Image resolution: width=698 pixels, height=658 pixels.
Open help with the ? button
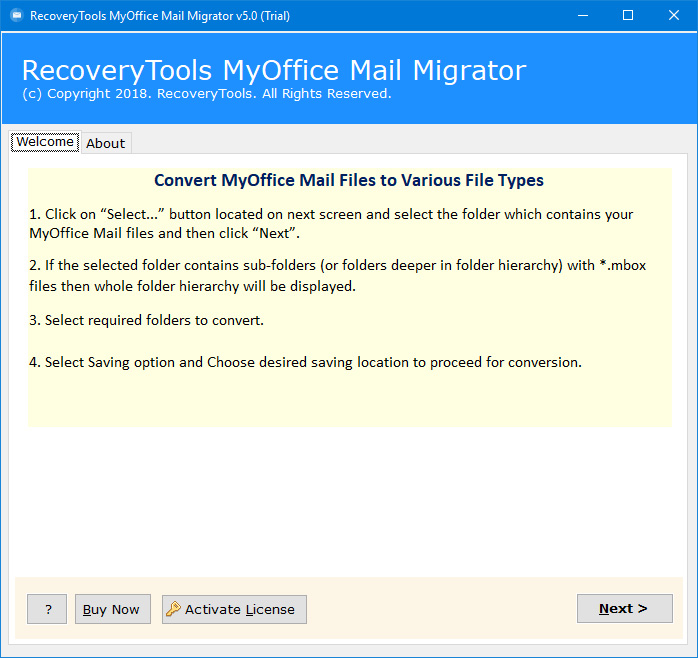pyautogui.click(x=47, y=609)
